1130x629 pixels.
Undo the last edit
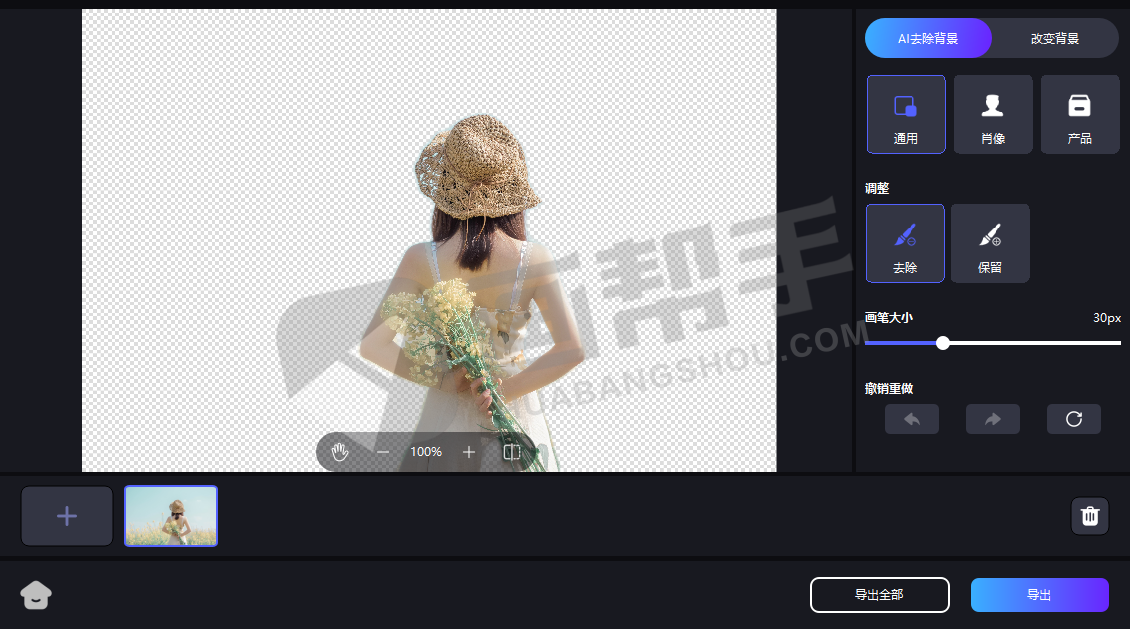912,419
